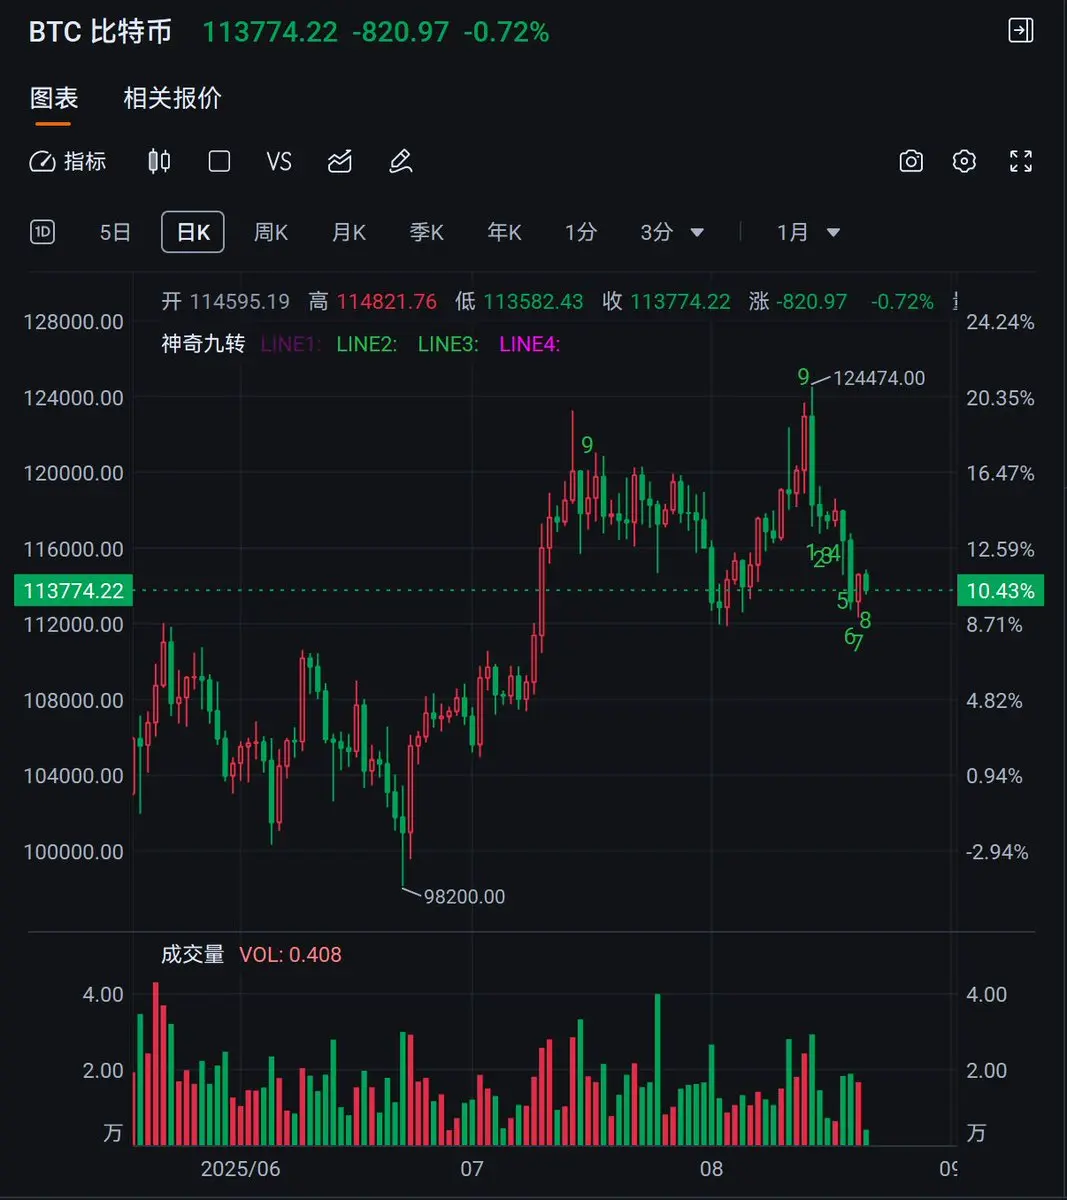Viewport: 1067px width, 1200px height.
Task: Enter fullscreen chart mode
Action: pos(1021,161)
